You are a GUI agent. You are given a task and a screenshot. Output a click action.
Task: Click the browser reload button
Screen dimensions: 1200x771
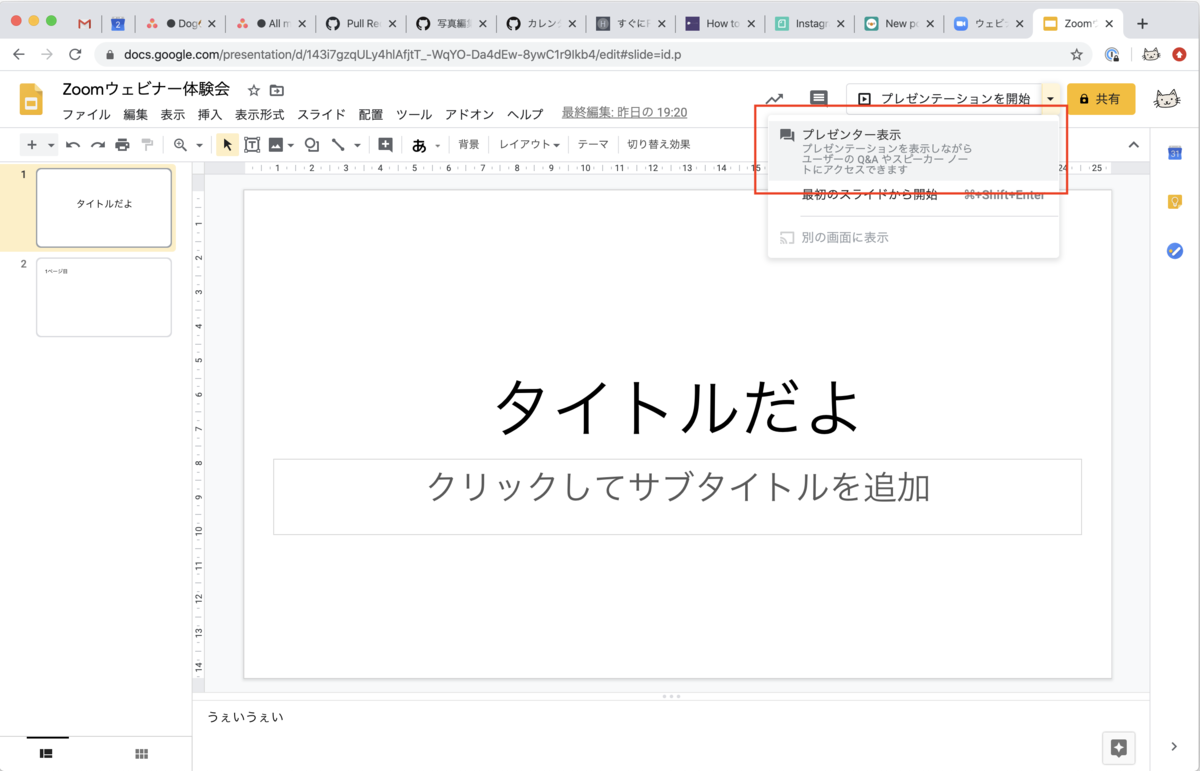[75, 55]
